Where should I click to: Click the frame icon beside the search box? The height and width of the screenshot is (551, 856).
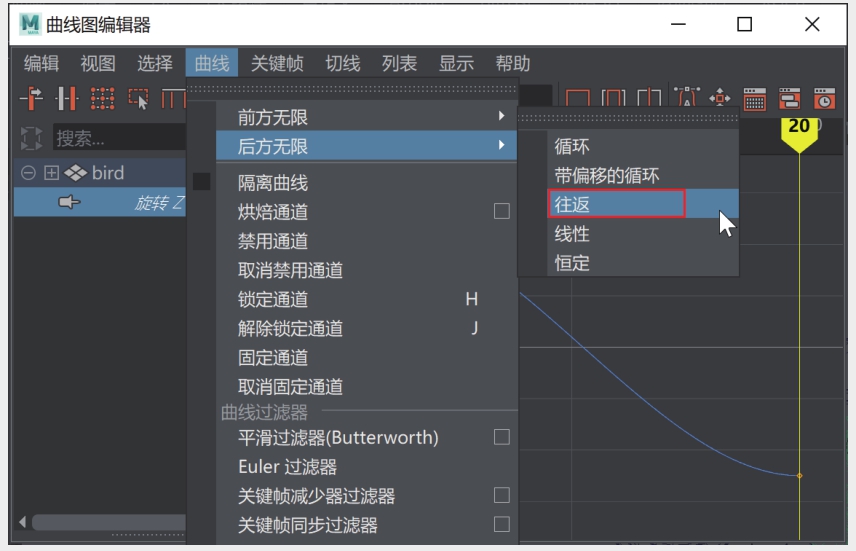(x=31, y=138)
